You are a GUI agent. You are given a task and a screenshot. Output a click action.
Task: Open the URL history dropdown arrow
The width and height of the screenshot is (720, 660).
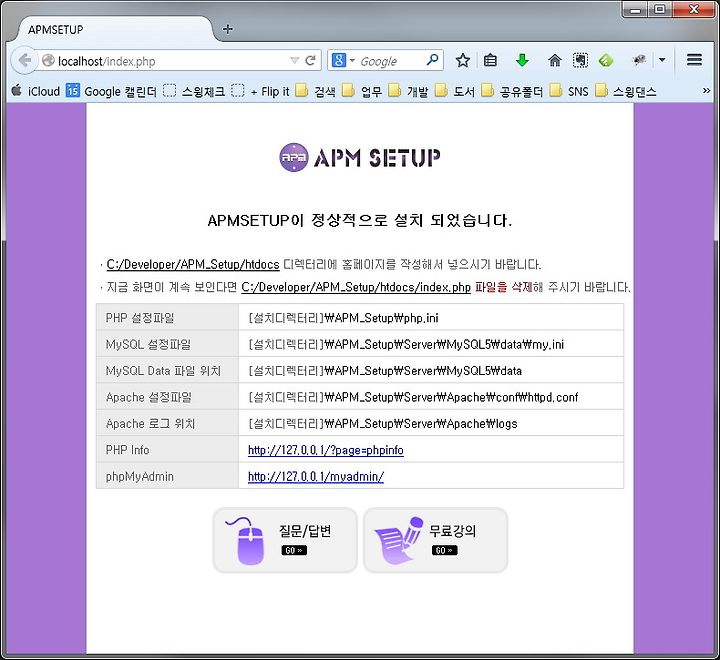click(295, 61)
